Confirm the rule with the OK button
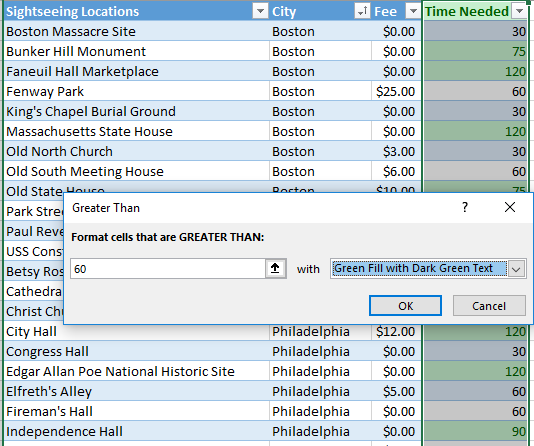 click(405, 306)
